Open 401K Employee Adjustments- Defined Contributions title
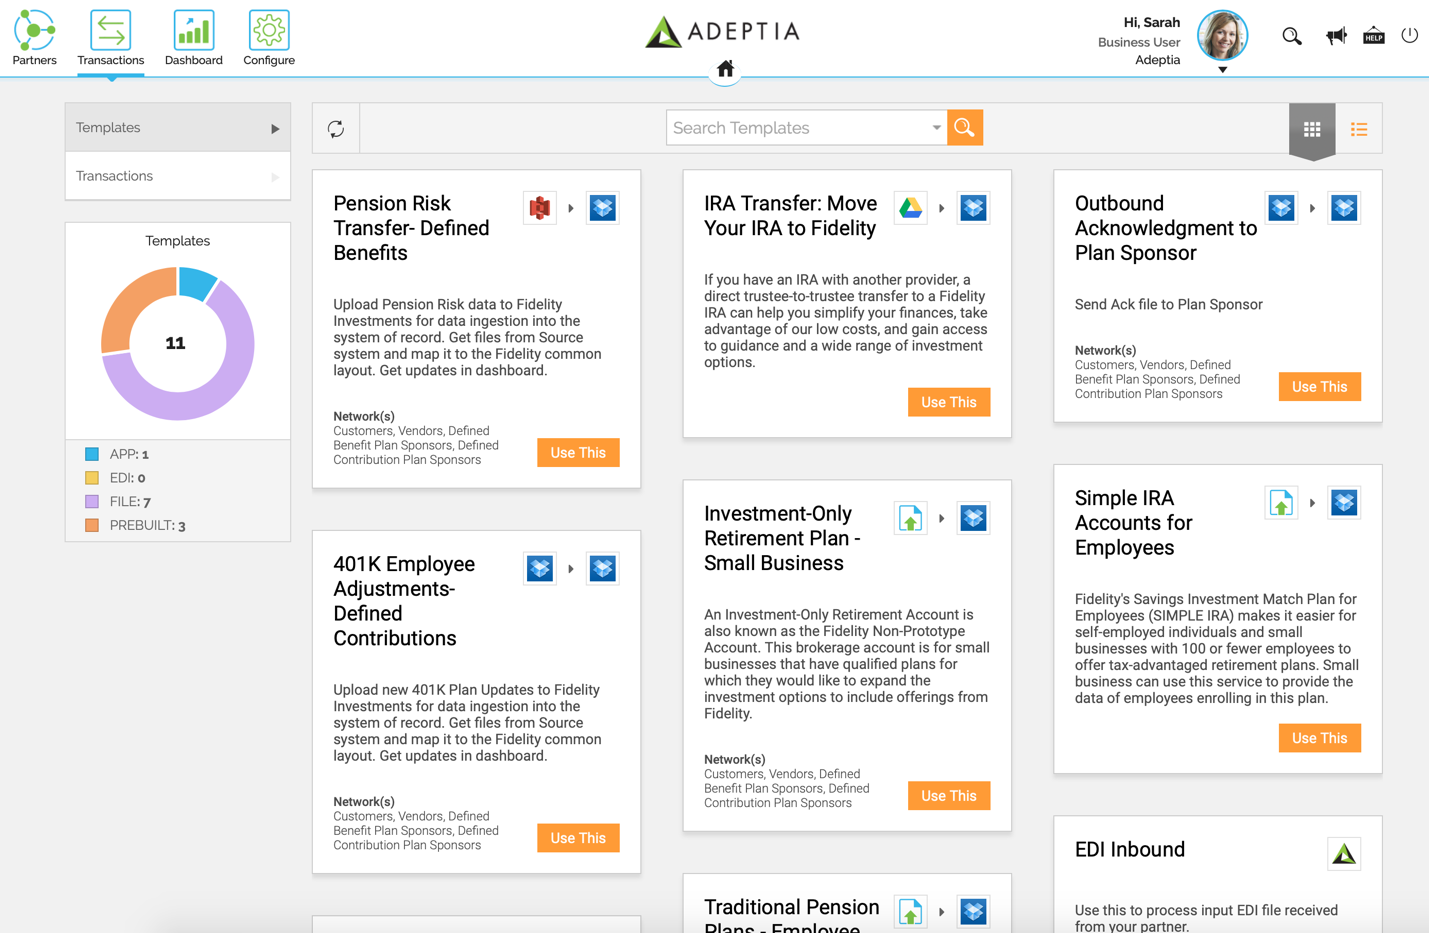Viewport: 1429px width, 933px height. point(404,601)
